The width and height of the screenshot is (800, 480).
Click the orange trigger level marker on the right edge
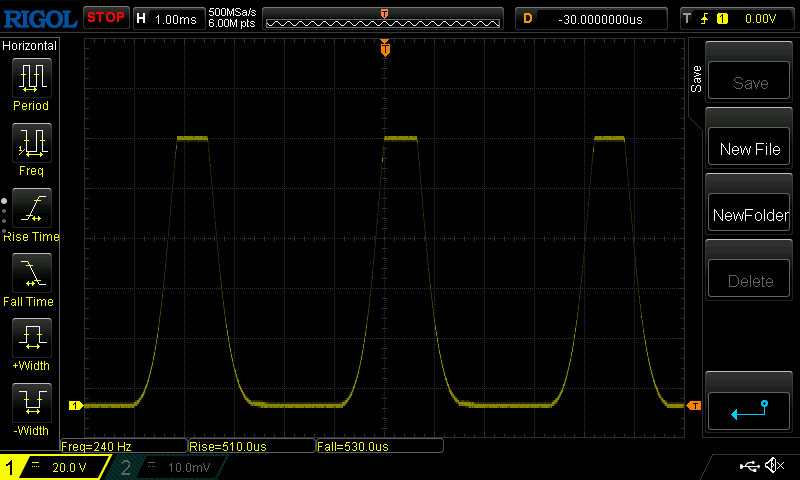694,406
